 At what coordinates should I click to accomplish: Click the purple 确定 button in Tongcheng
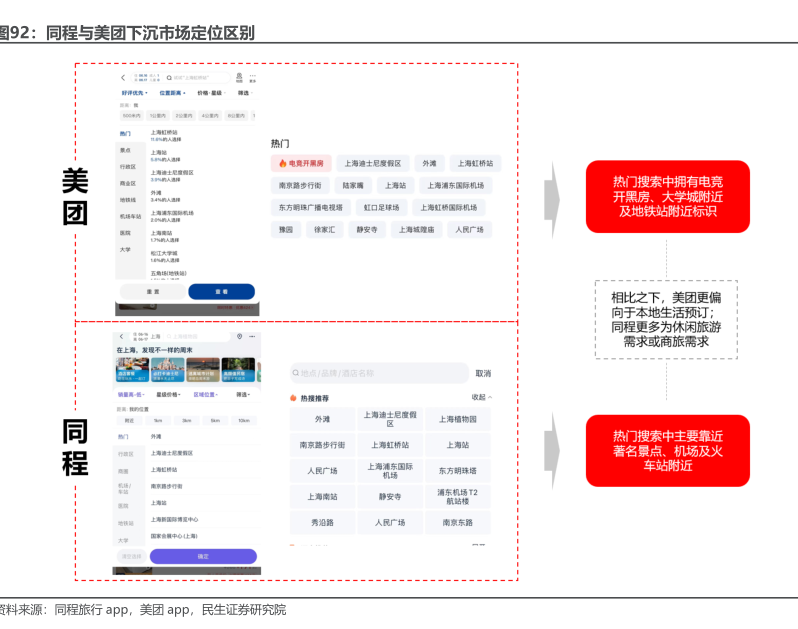click(203, 556)
